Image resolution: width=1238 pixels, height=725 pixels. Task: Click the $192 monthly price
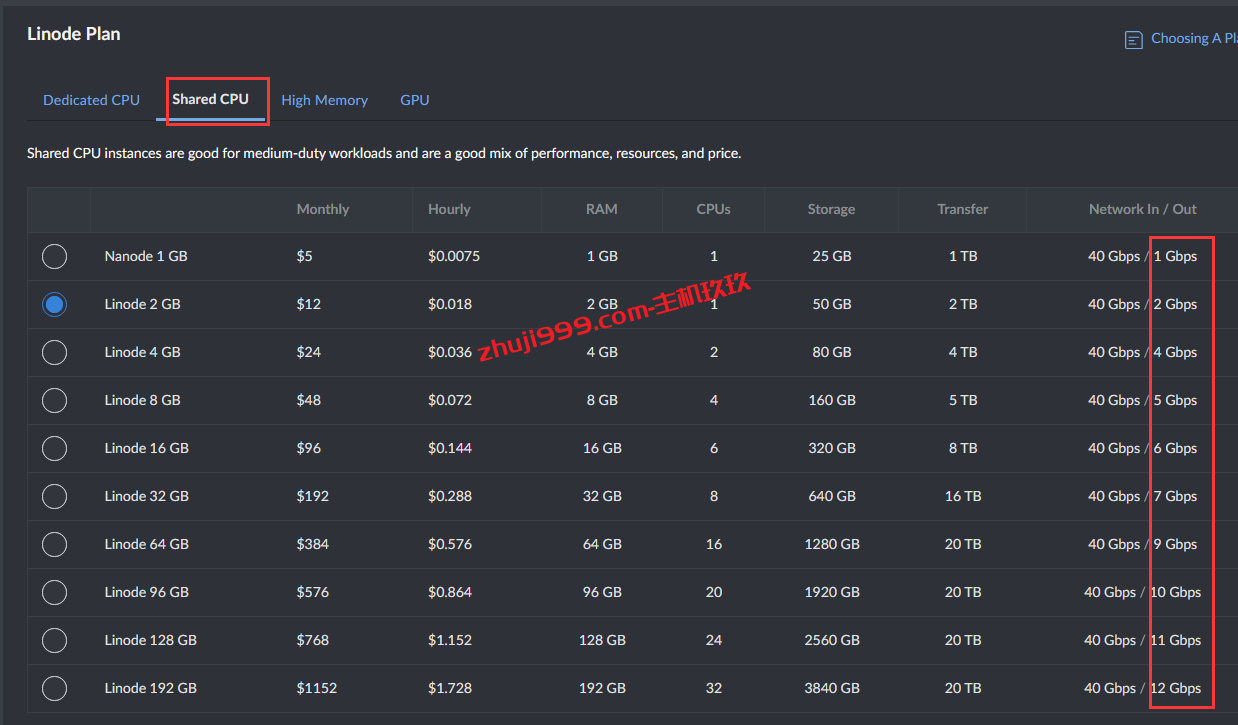(313, 496)
